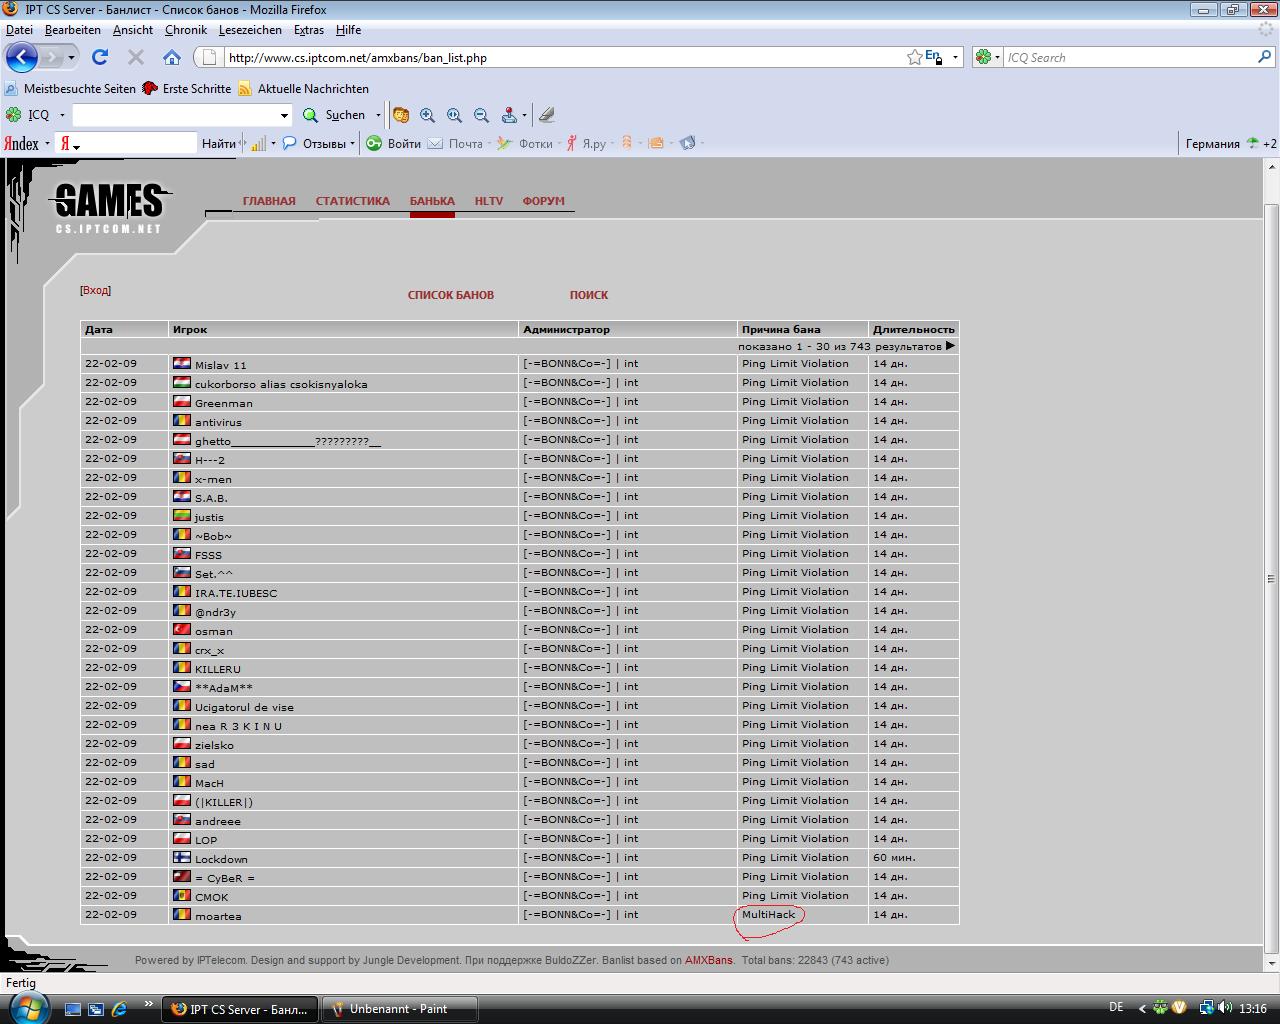Click the ICQ Search magnifier icon
Image resolution: width=1280 pixels, height=1024 pixels.
click(1264, 57)
